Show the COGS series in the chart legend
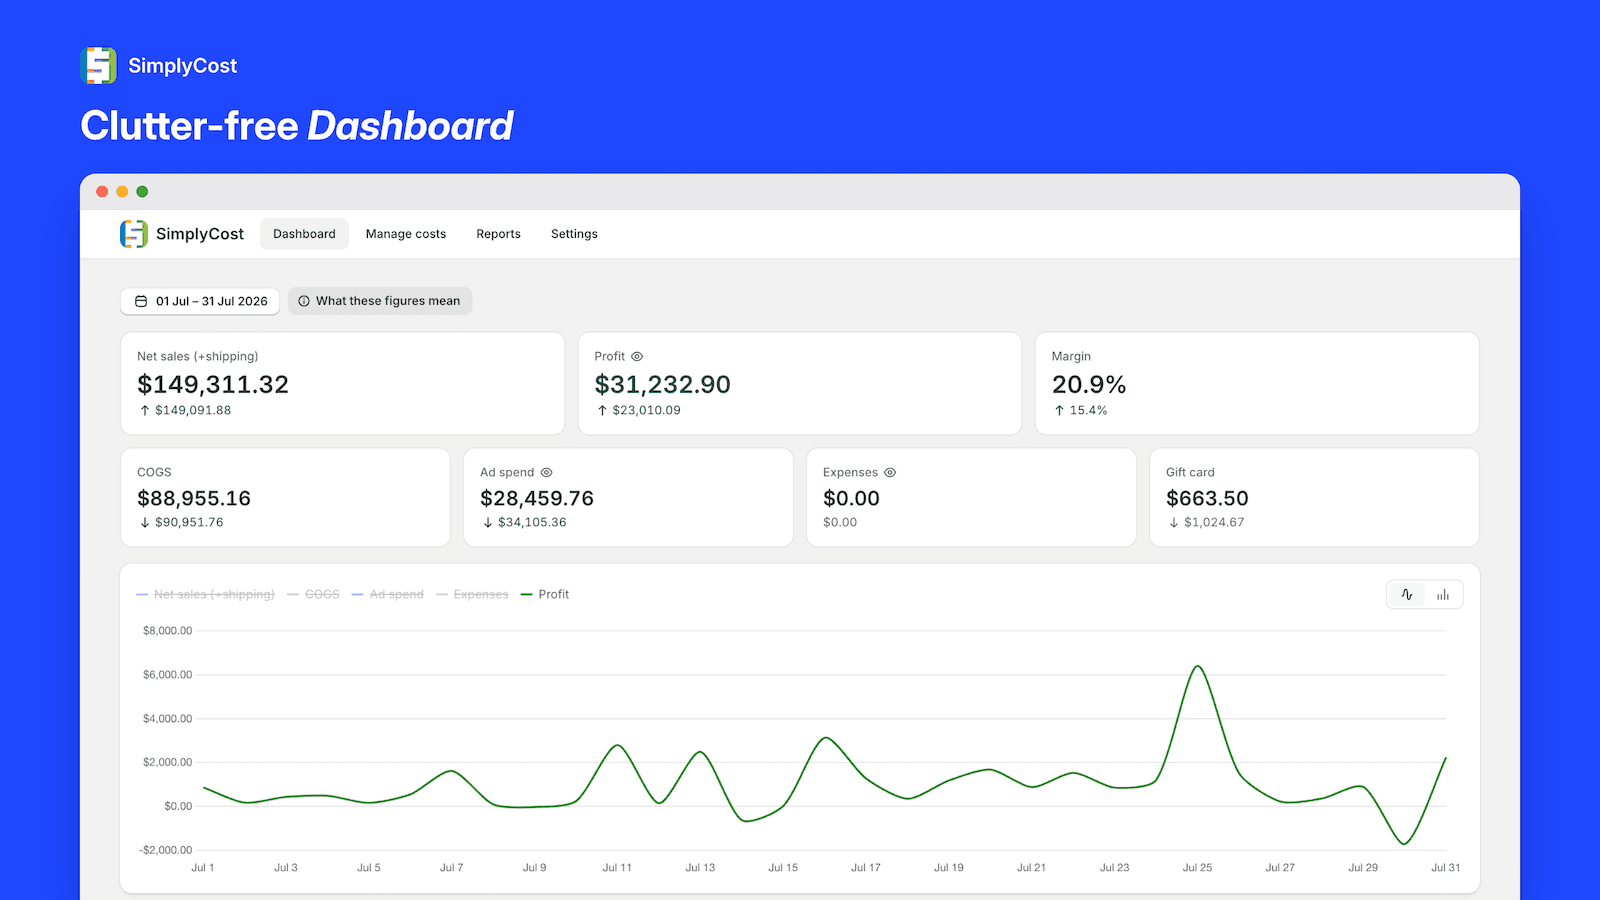Viewport: 1600px width, 900px height. click(313, 594)
